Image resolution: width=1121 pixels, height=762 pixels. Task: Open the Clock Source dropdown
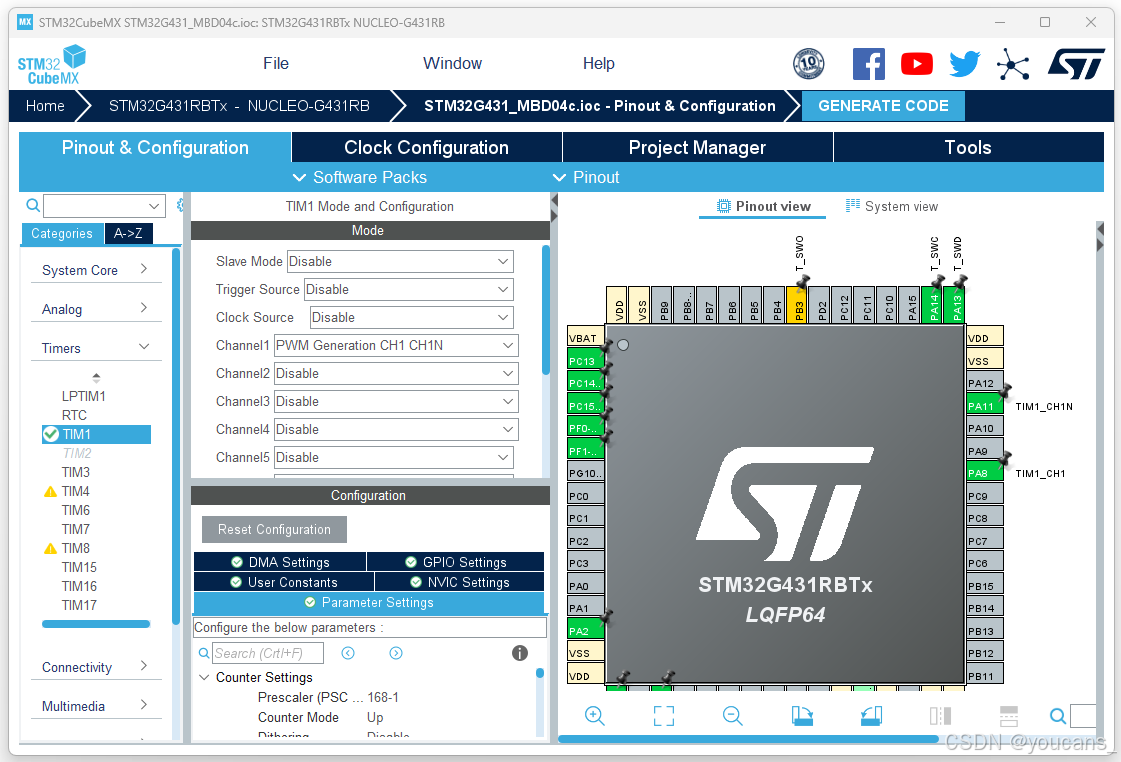click(x=412, y=317)
